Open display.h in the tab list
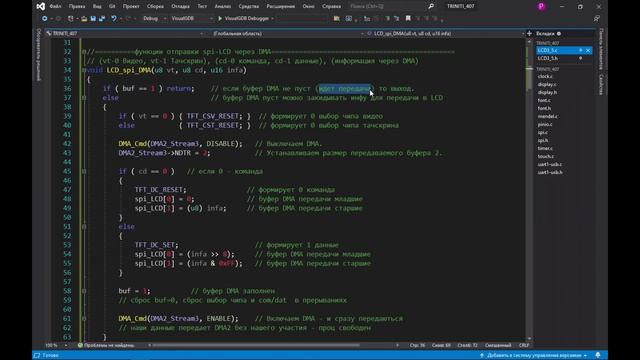The width and height of the screenshot is (640, 360). click(x=547, y=92)
